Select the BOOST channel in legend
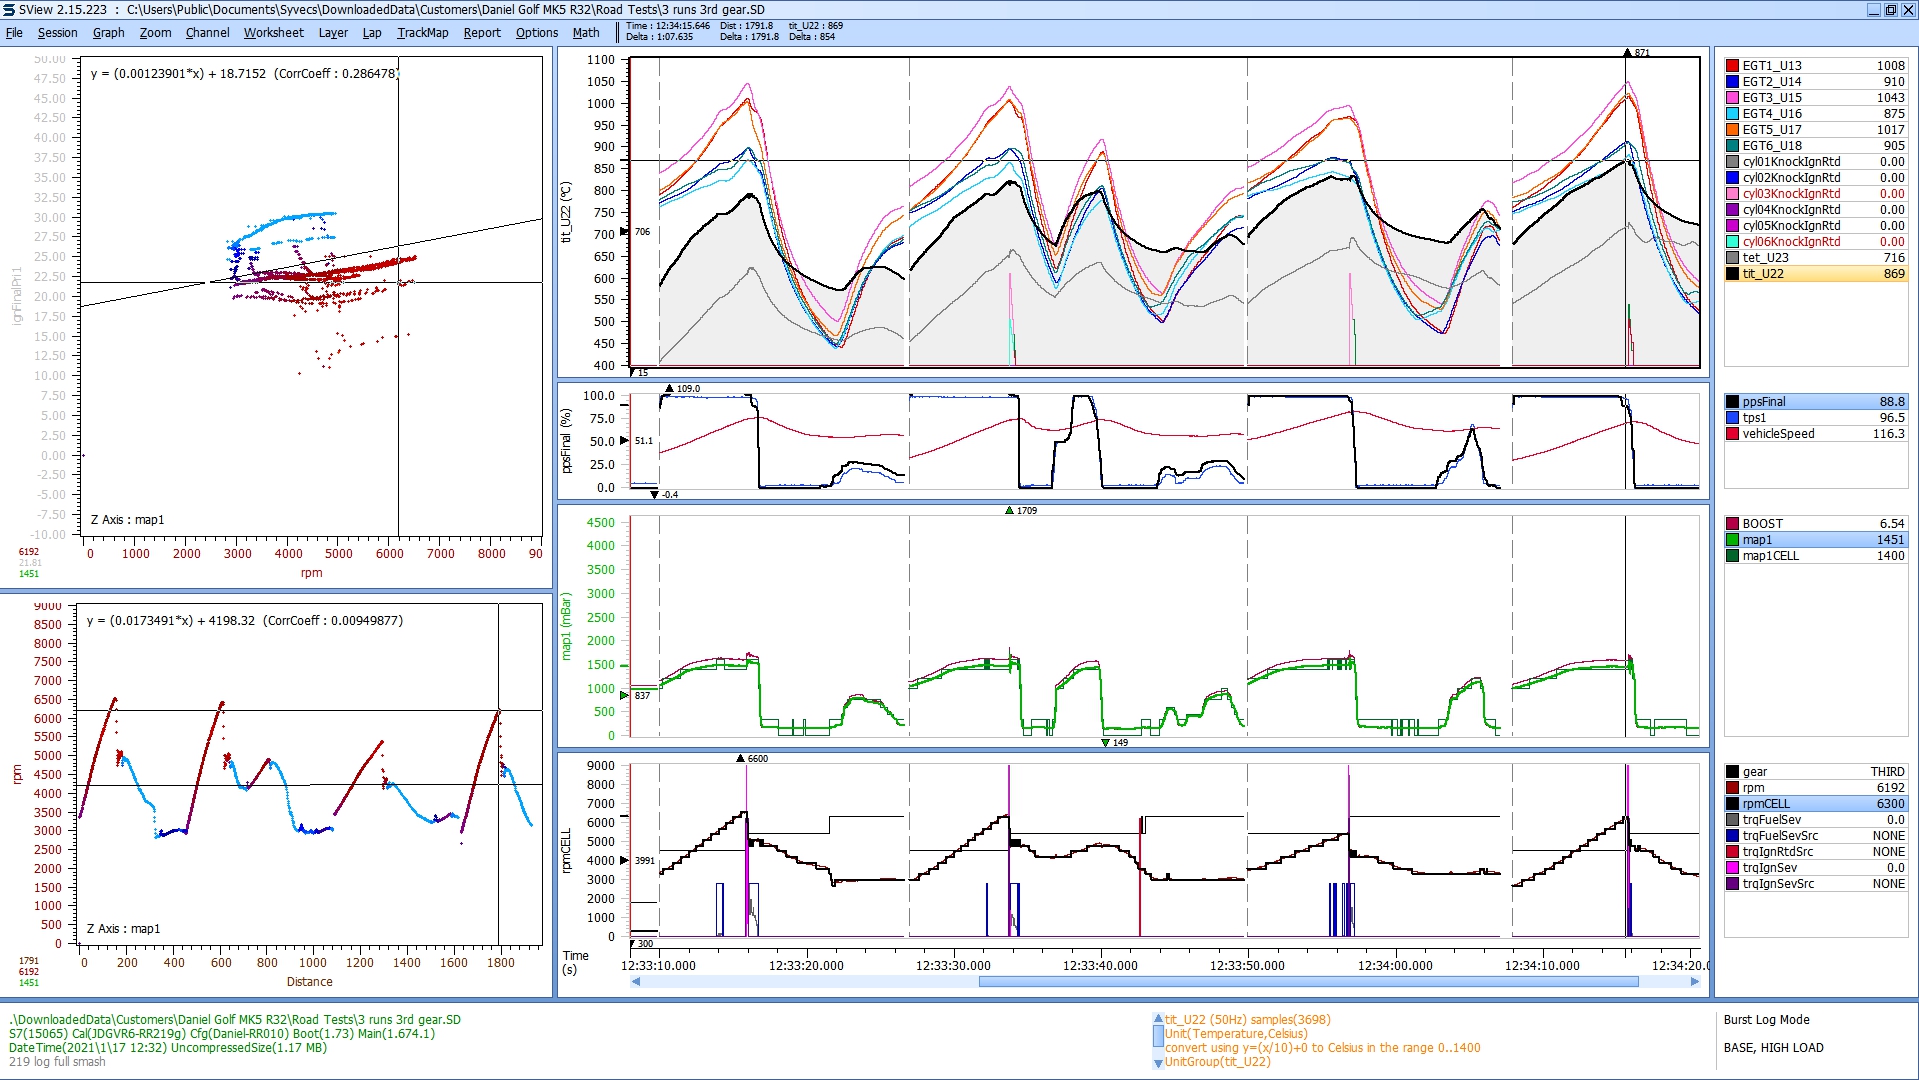 tap(1816, 524)
